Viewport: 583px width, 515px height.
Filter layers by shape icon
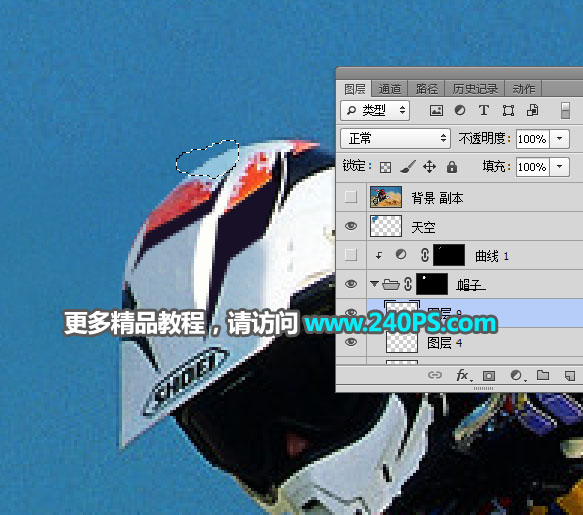pos(508,110)
